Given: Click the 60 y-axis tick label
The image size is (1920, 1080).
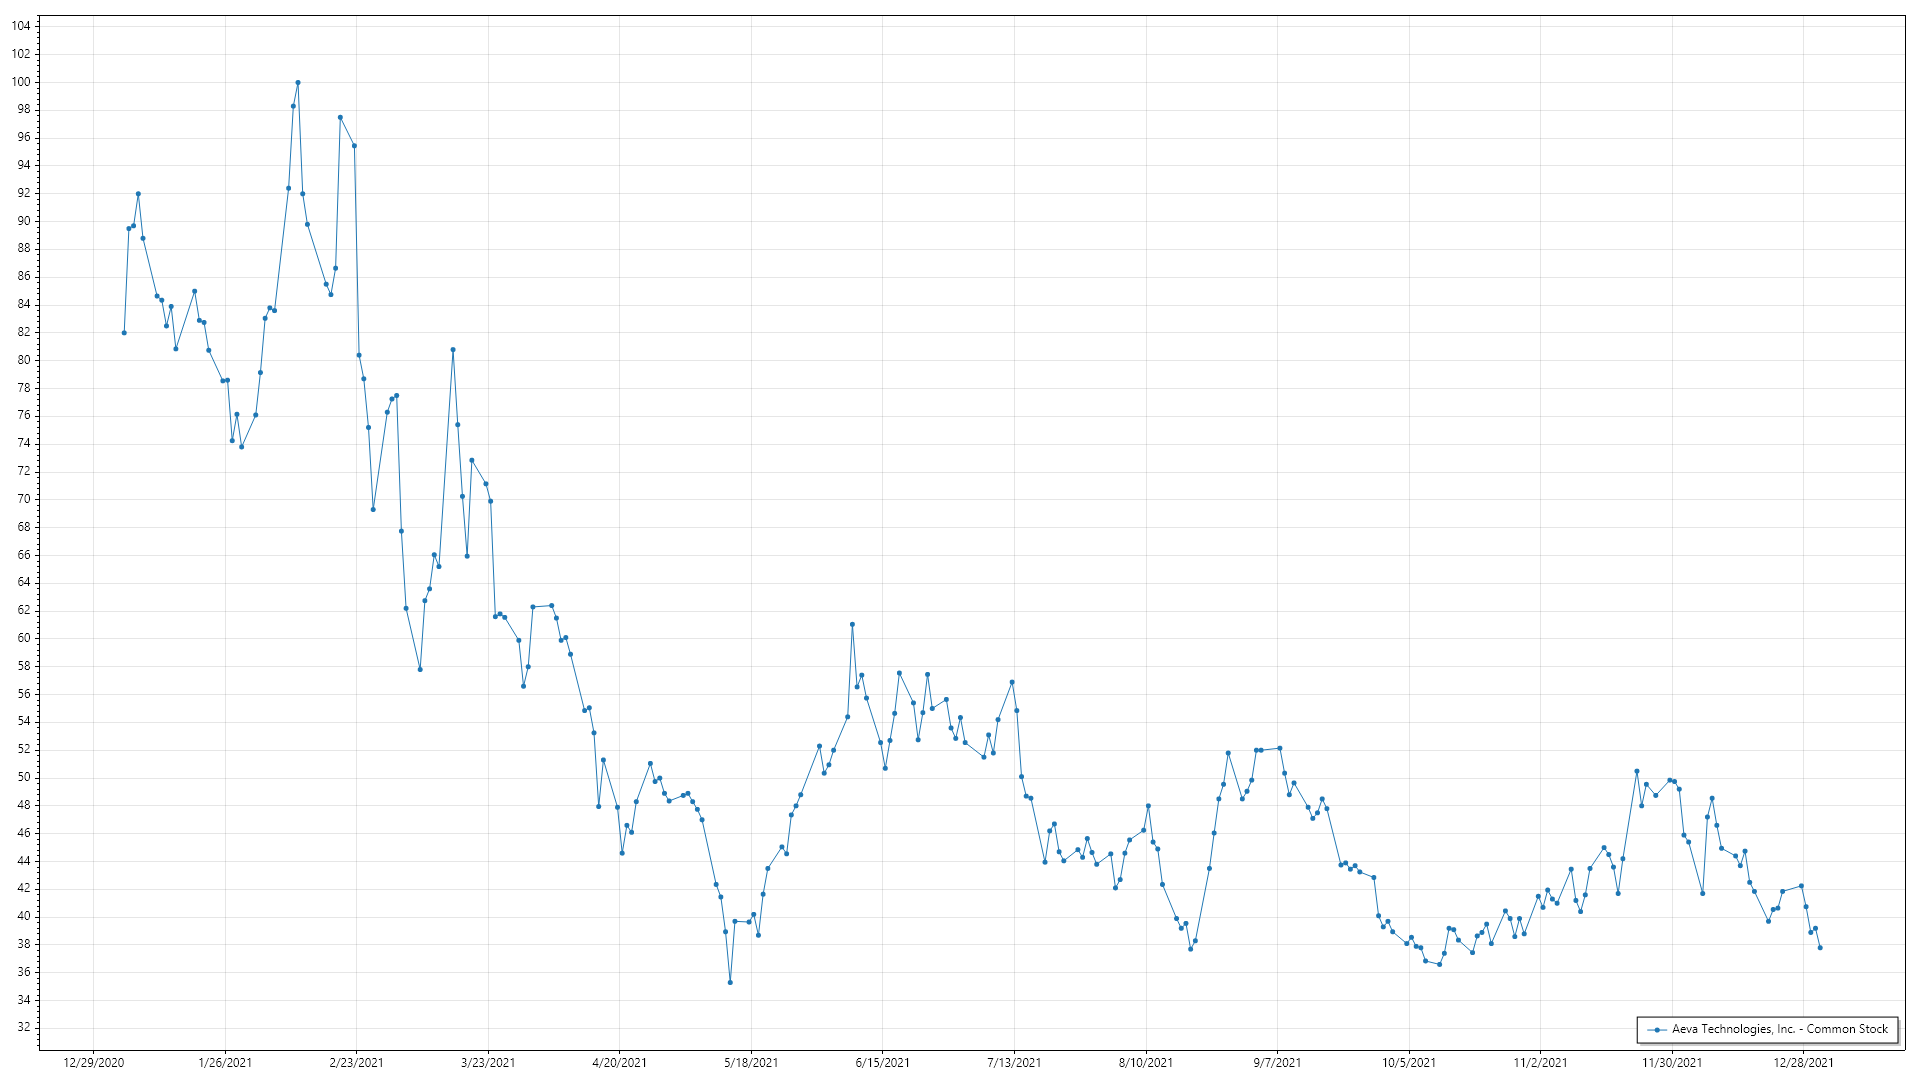Looking at the screenshot, I should pos(24,638).
